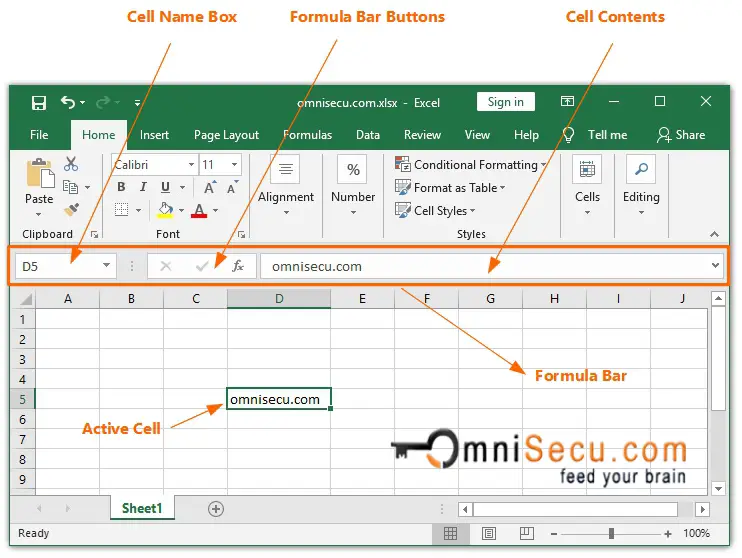
Task: Switch to Page Layout view icon
Action: (x=489, y=534)
